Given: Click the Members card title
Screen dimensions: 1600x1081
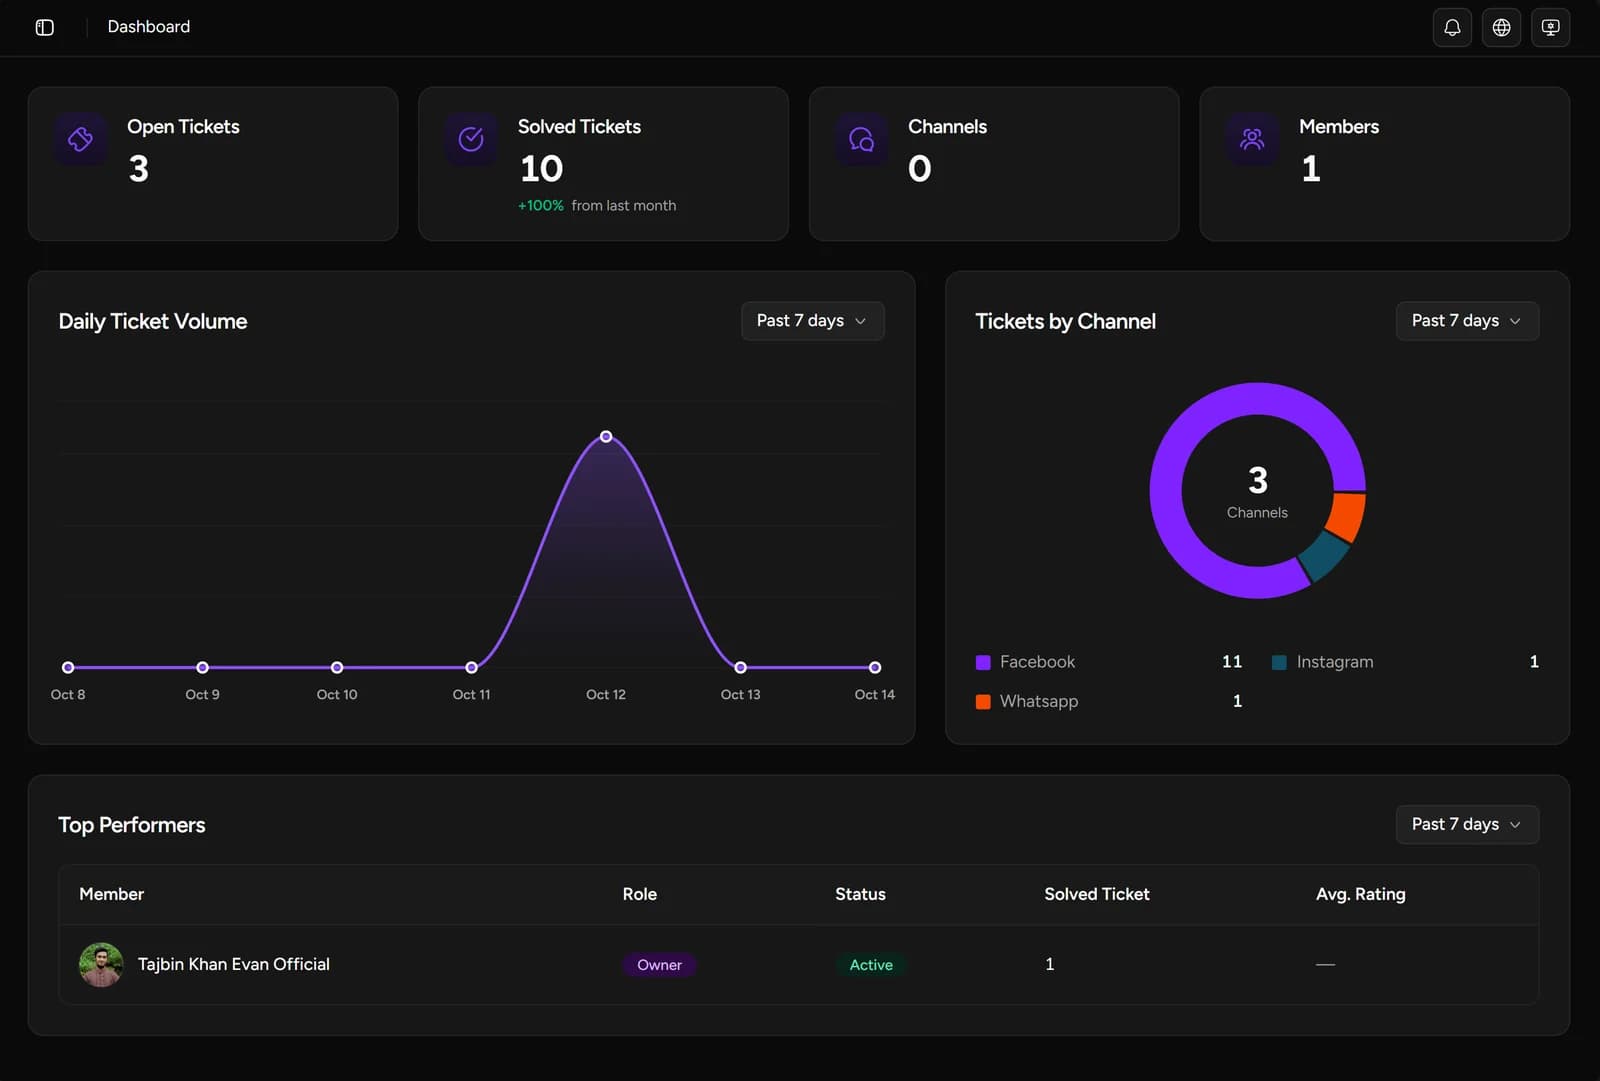Looking at the screenshot, I should point(1339,127).
